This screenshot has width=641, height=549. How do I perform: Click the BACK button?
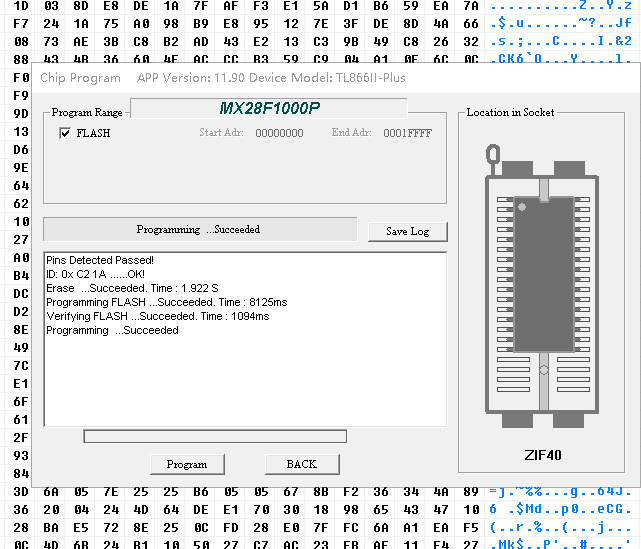(301, 464)
